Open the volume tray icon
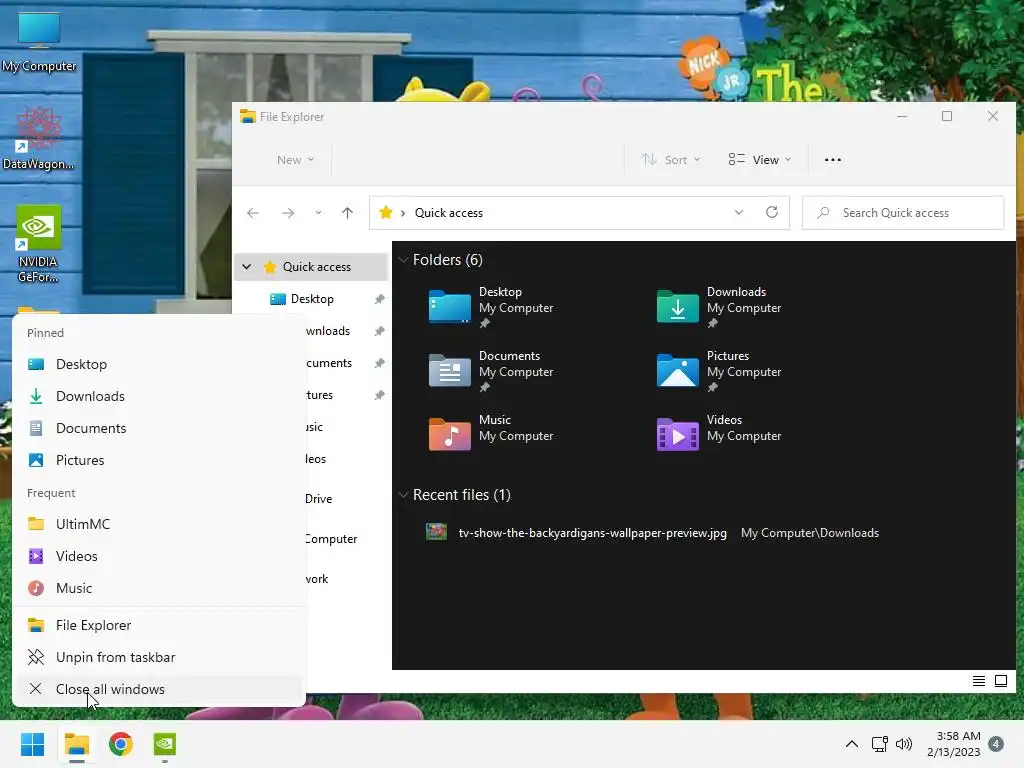The width and height of the screenshot is (1024, 768). pos(904,744)
